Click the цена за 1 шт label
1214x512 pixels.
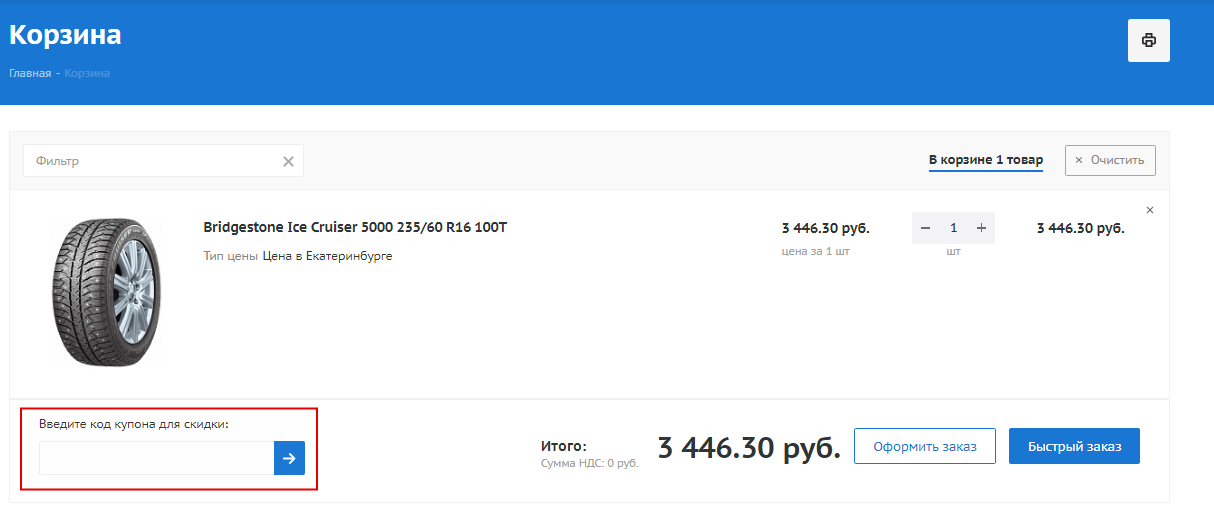(x=815, y=252)
